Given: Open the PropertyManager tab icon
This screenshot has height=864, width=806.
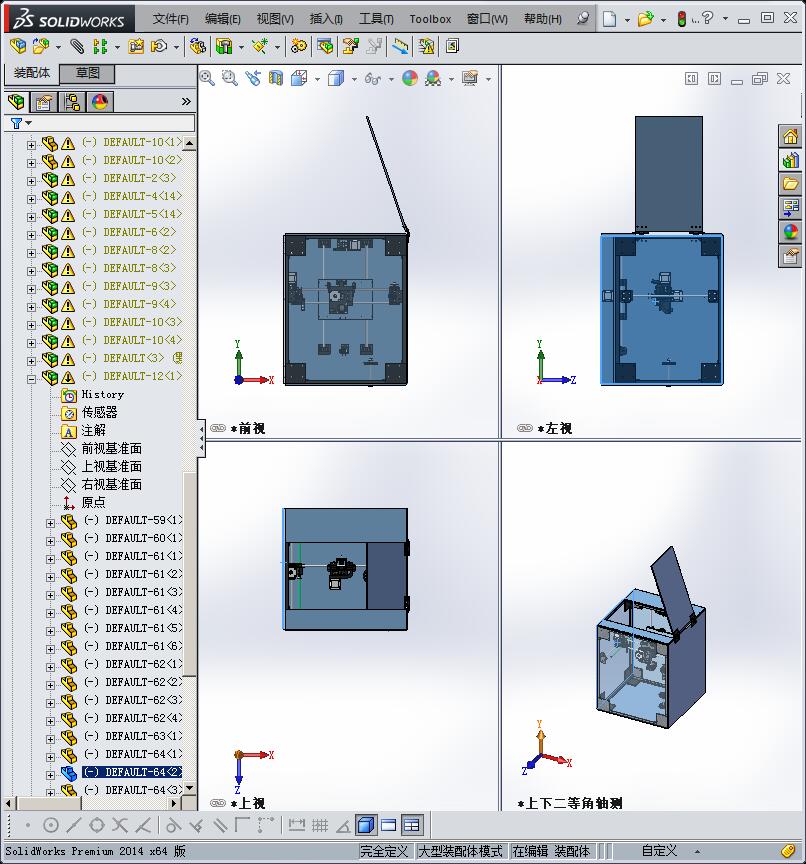Looking at the screenshot, I should [x=44, y=102].
